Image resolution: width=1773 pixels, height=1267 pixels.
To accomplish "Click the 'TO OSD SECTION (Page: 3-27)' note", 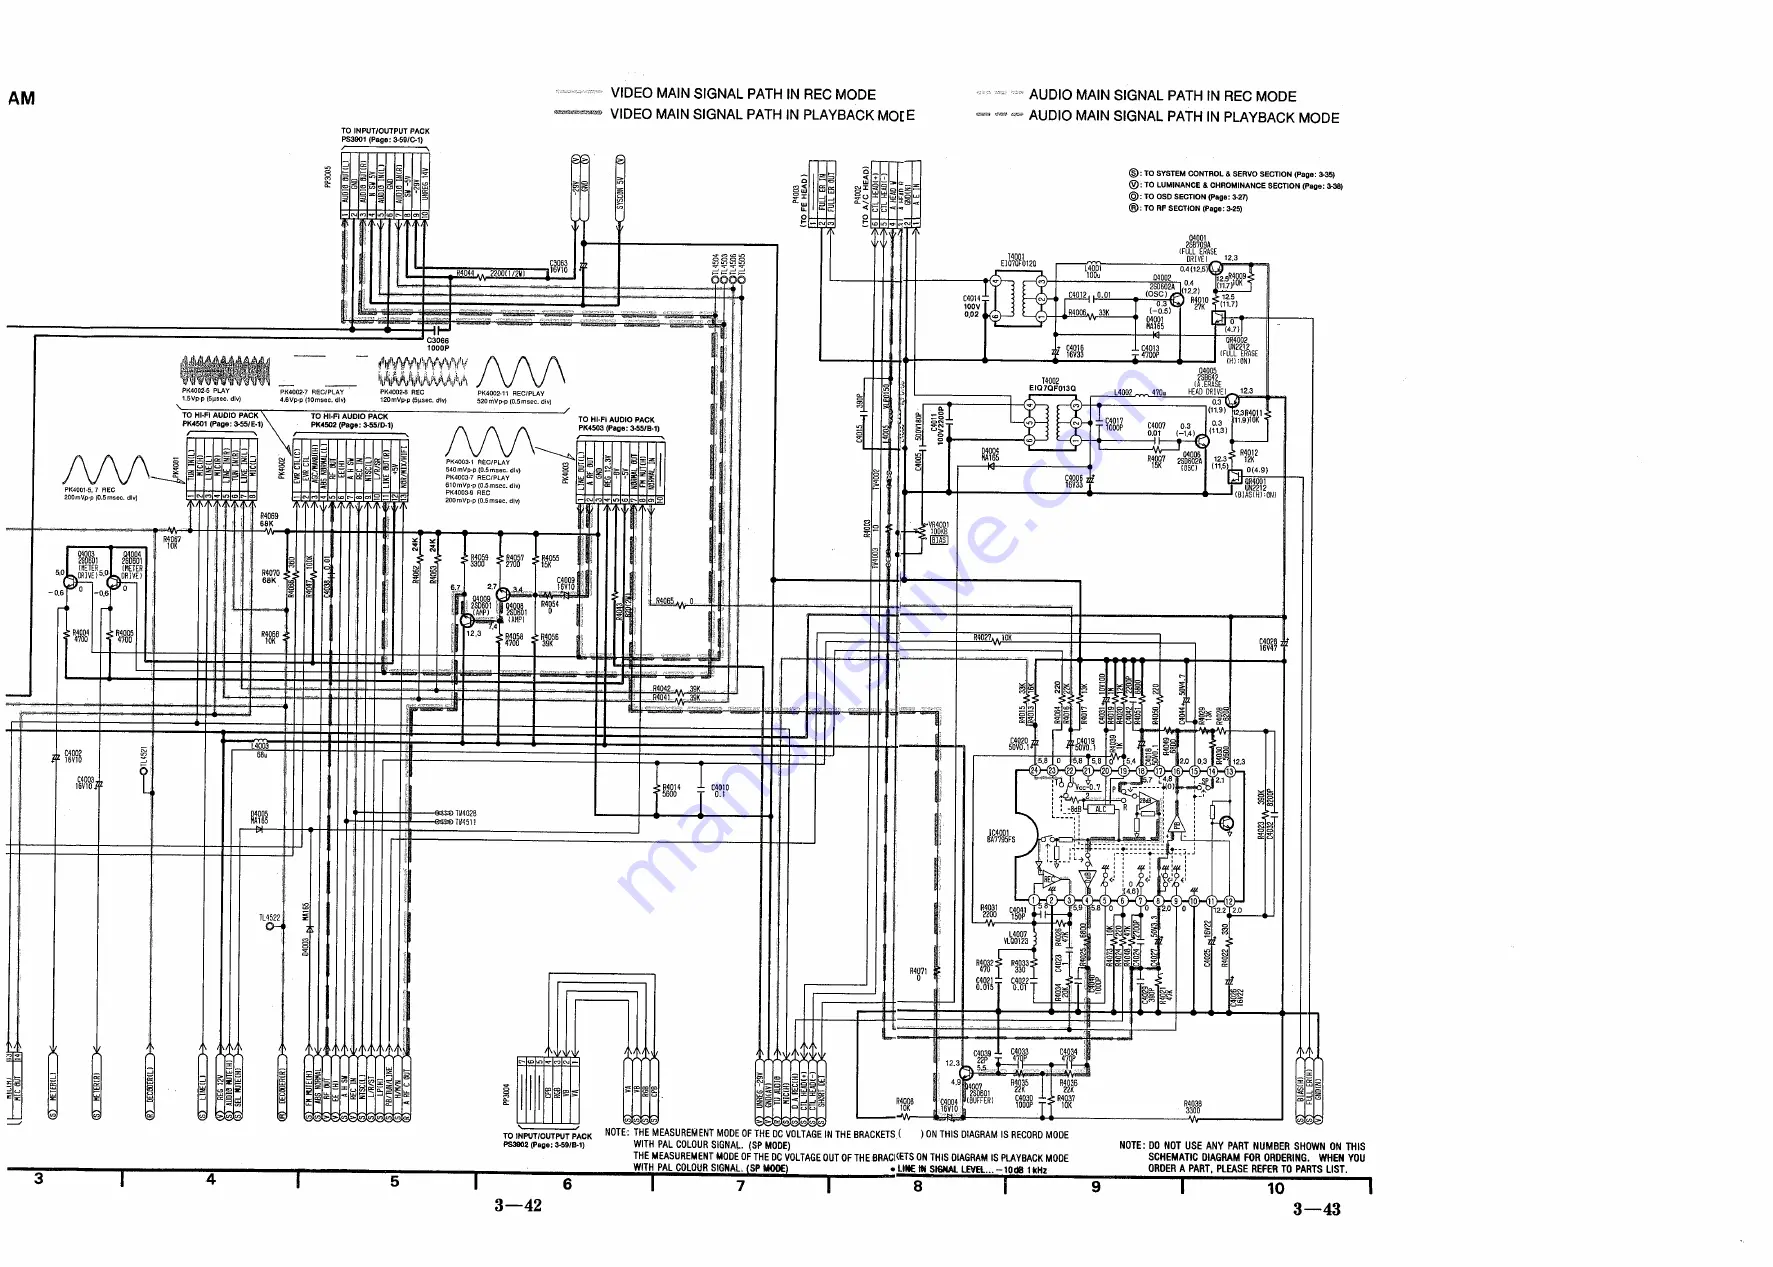I will (1195, 197).
